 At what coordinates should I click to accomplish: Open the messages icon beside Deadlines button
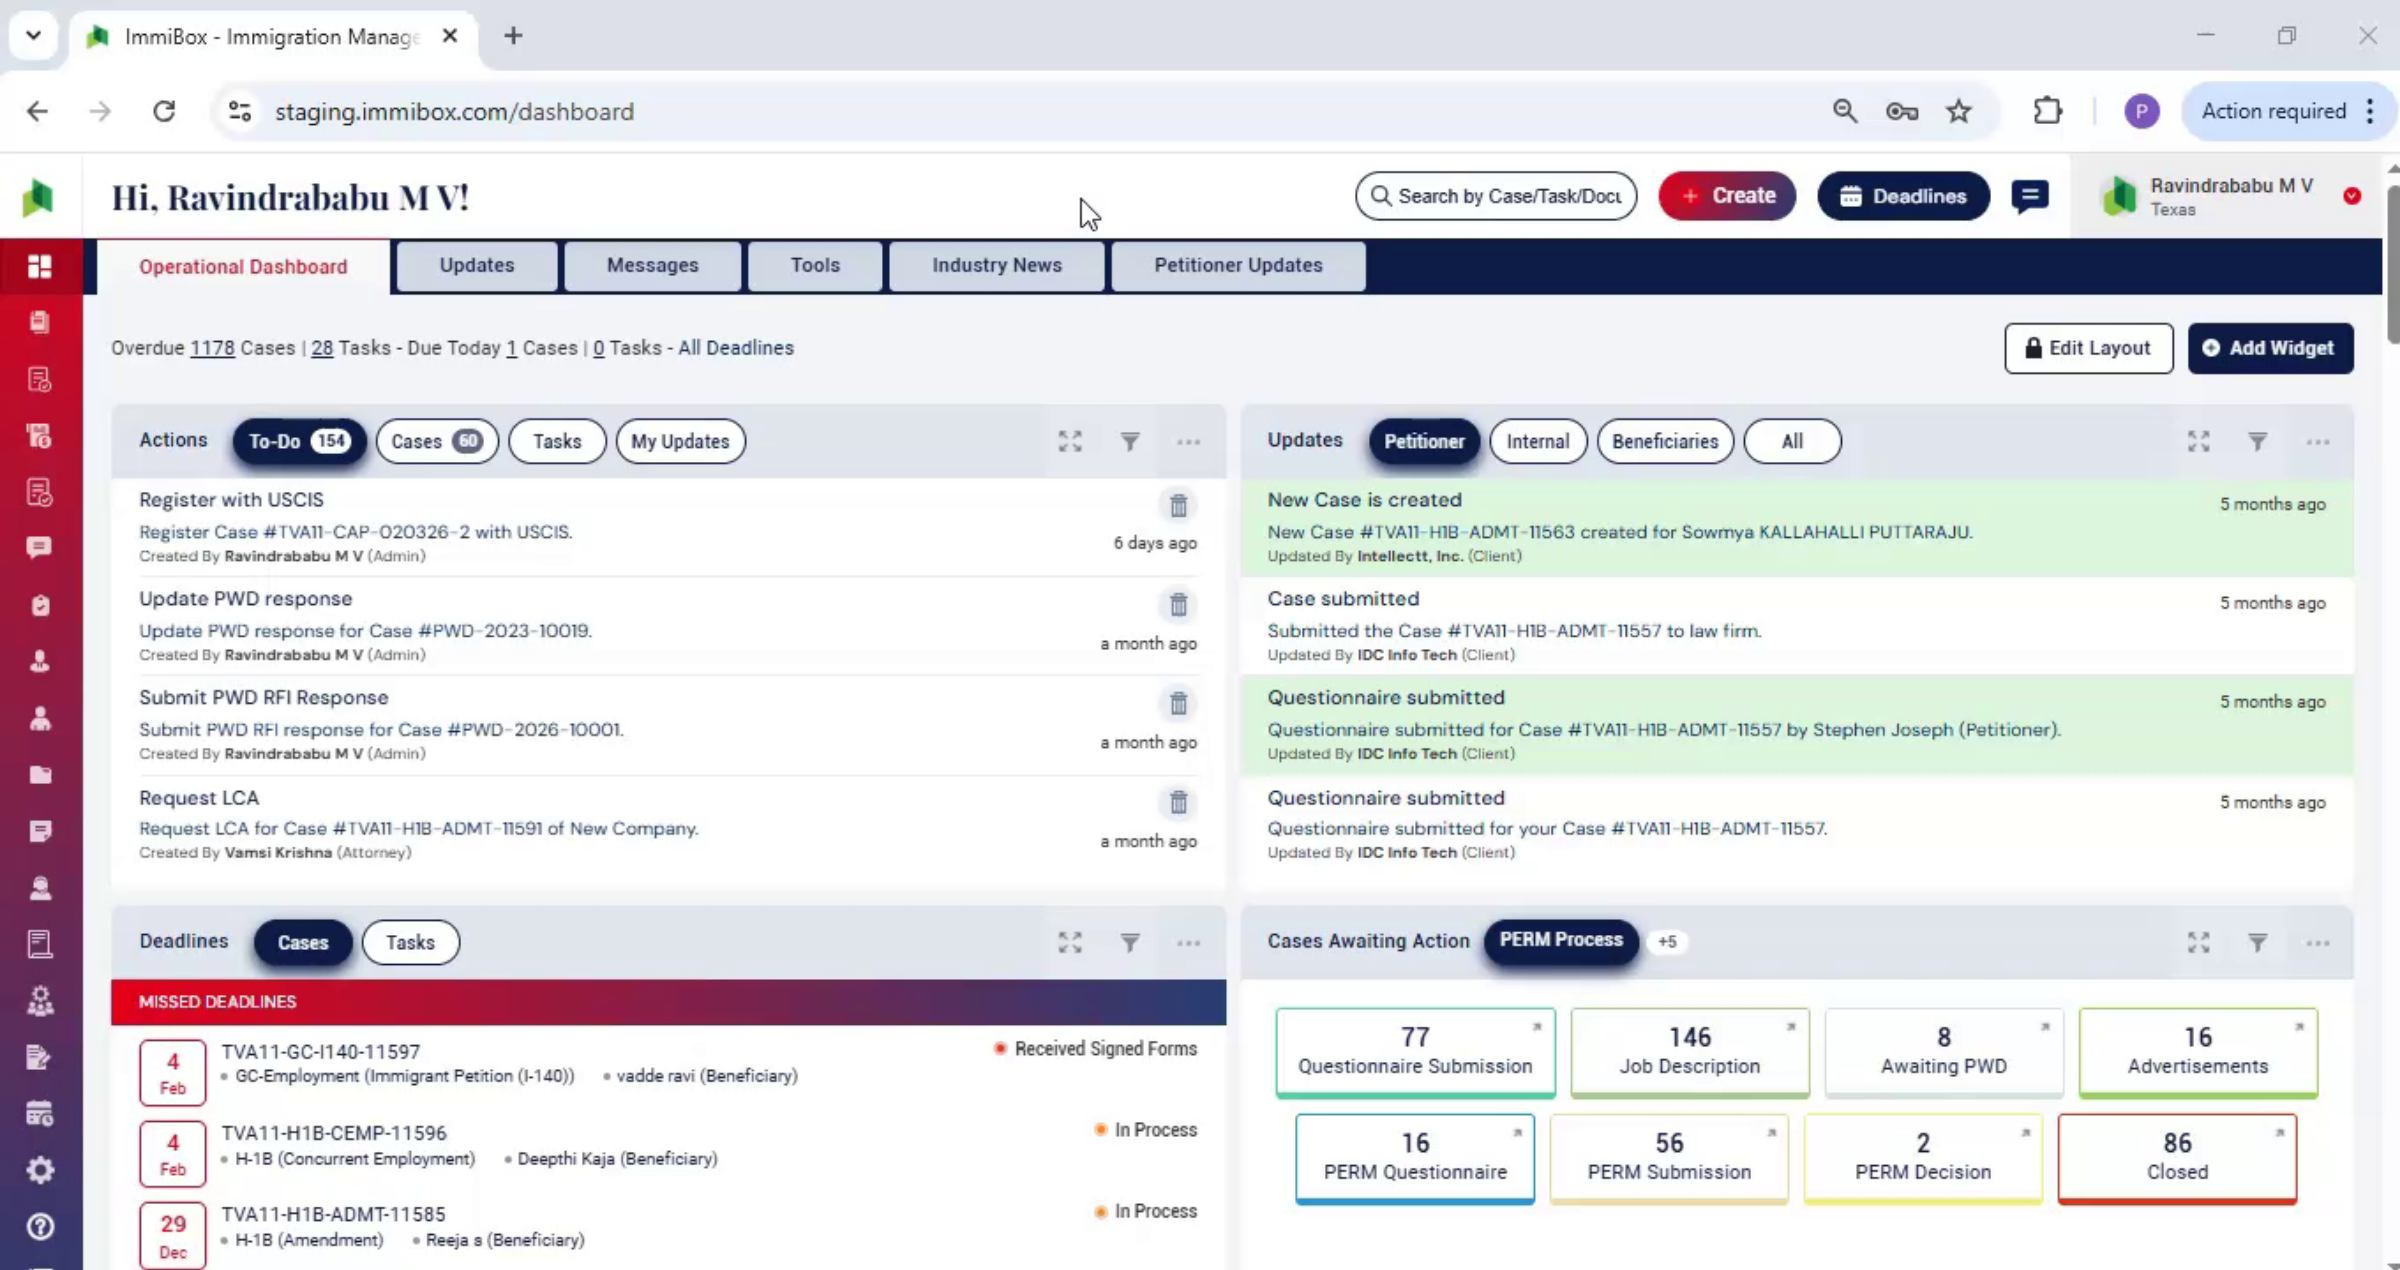[x=2030, y=196]
